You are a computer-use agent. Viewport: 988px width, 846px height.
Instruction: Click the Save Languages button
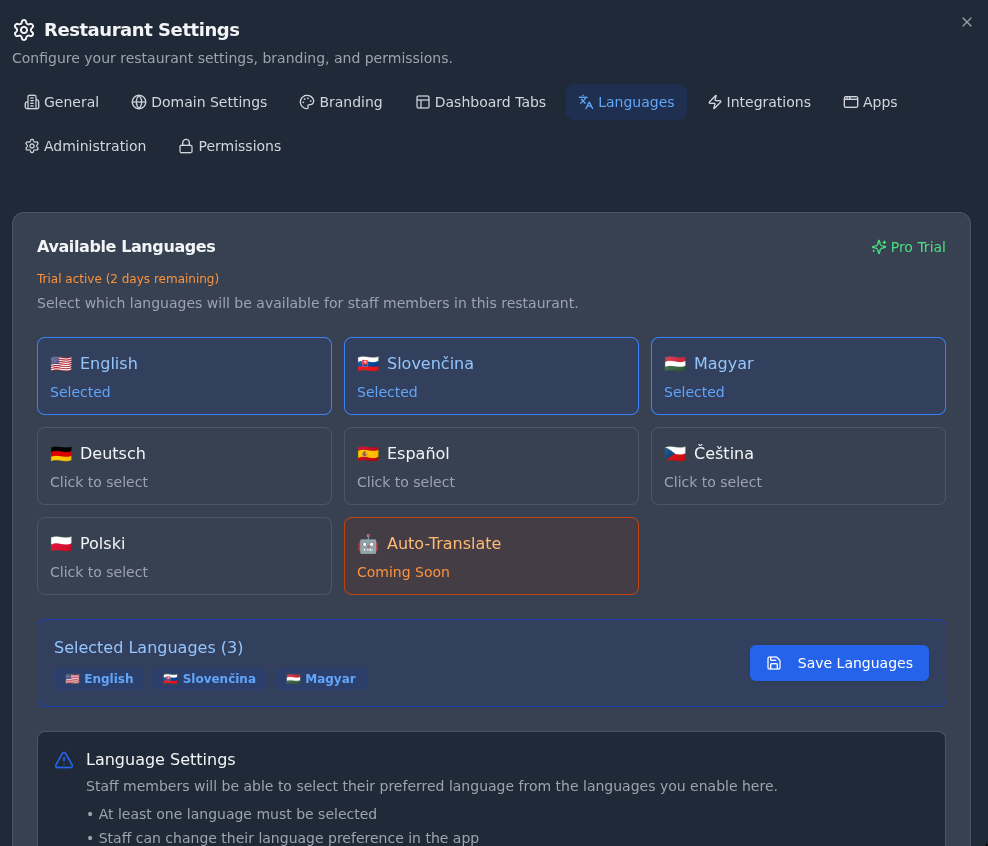click(839, 663)
